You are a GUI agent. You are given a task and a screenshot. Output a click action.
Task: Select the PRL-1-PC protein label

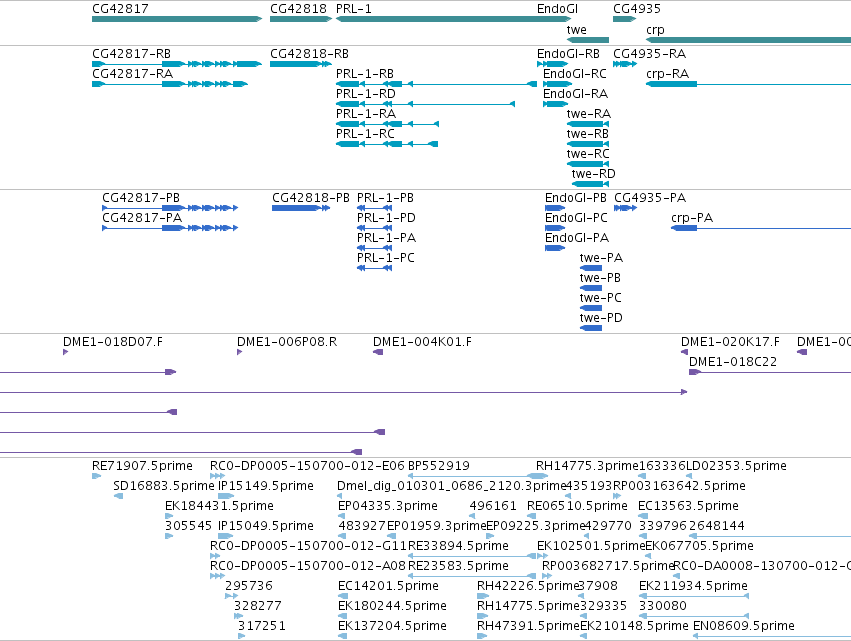tap(385, 258)
